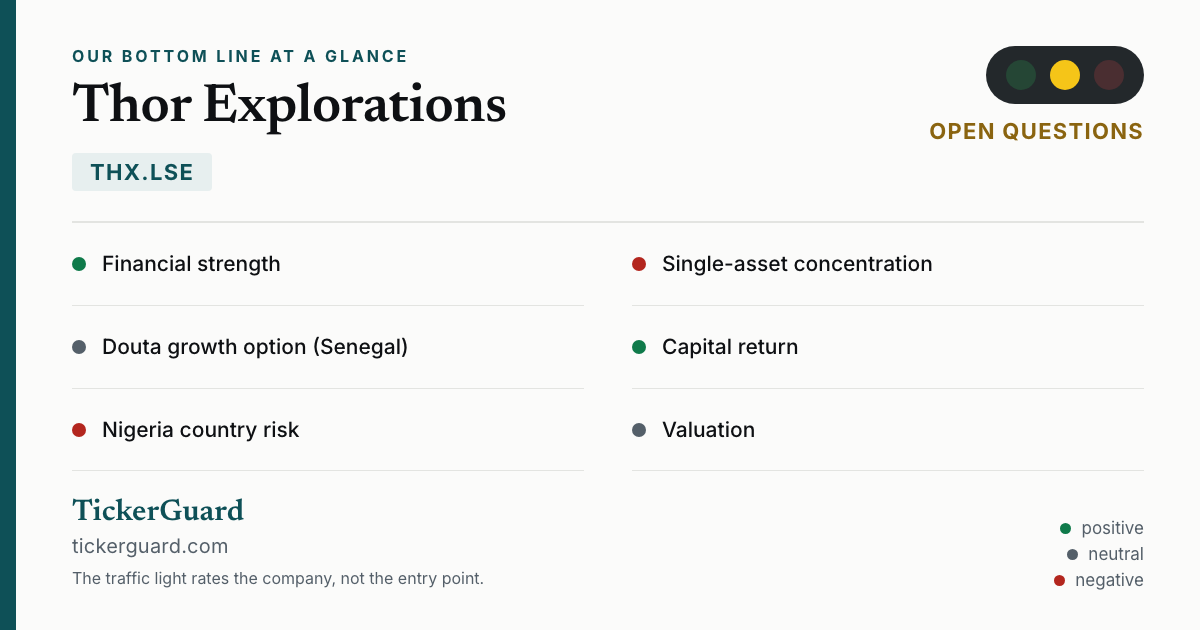Screen dimensions: 1200x630
Task: Click the red dot beside Single-asset concentration
Action: click(x=639, y=264)
